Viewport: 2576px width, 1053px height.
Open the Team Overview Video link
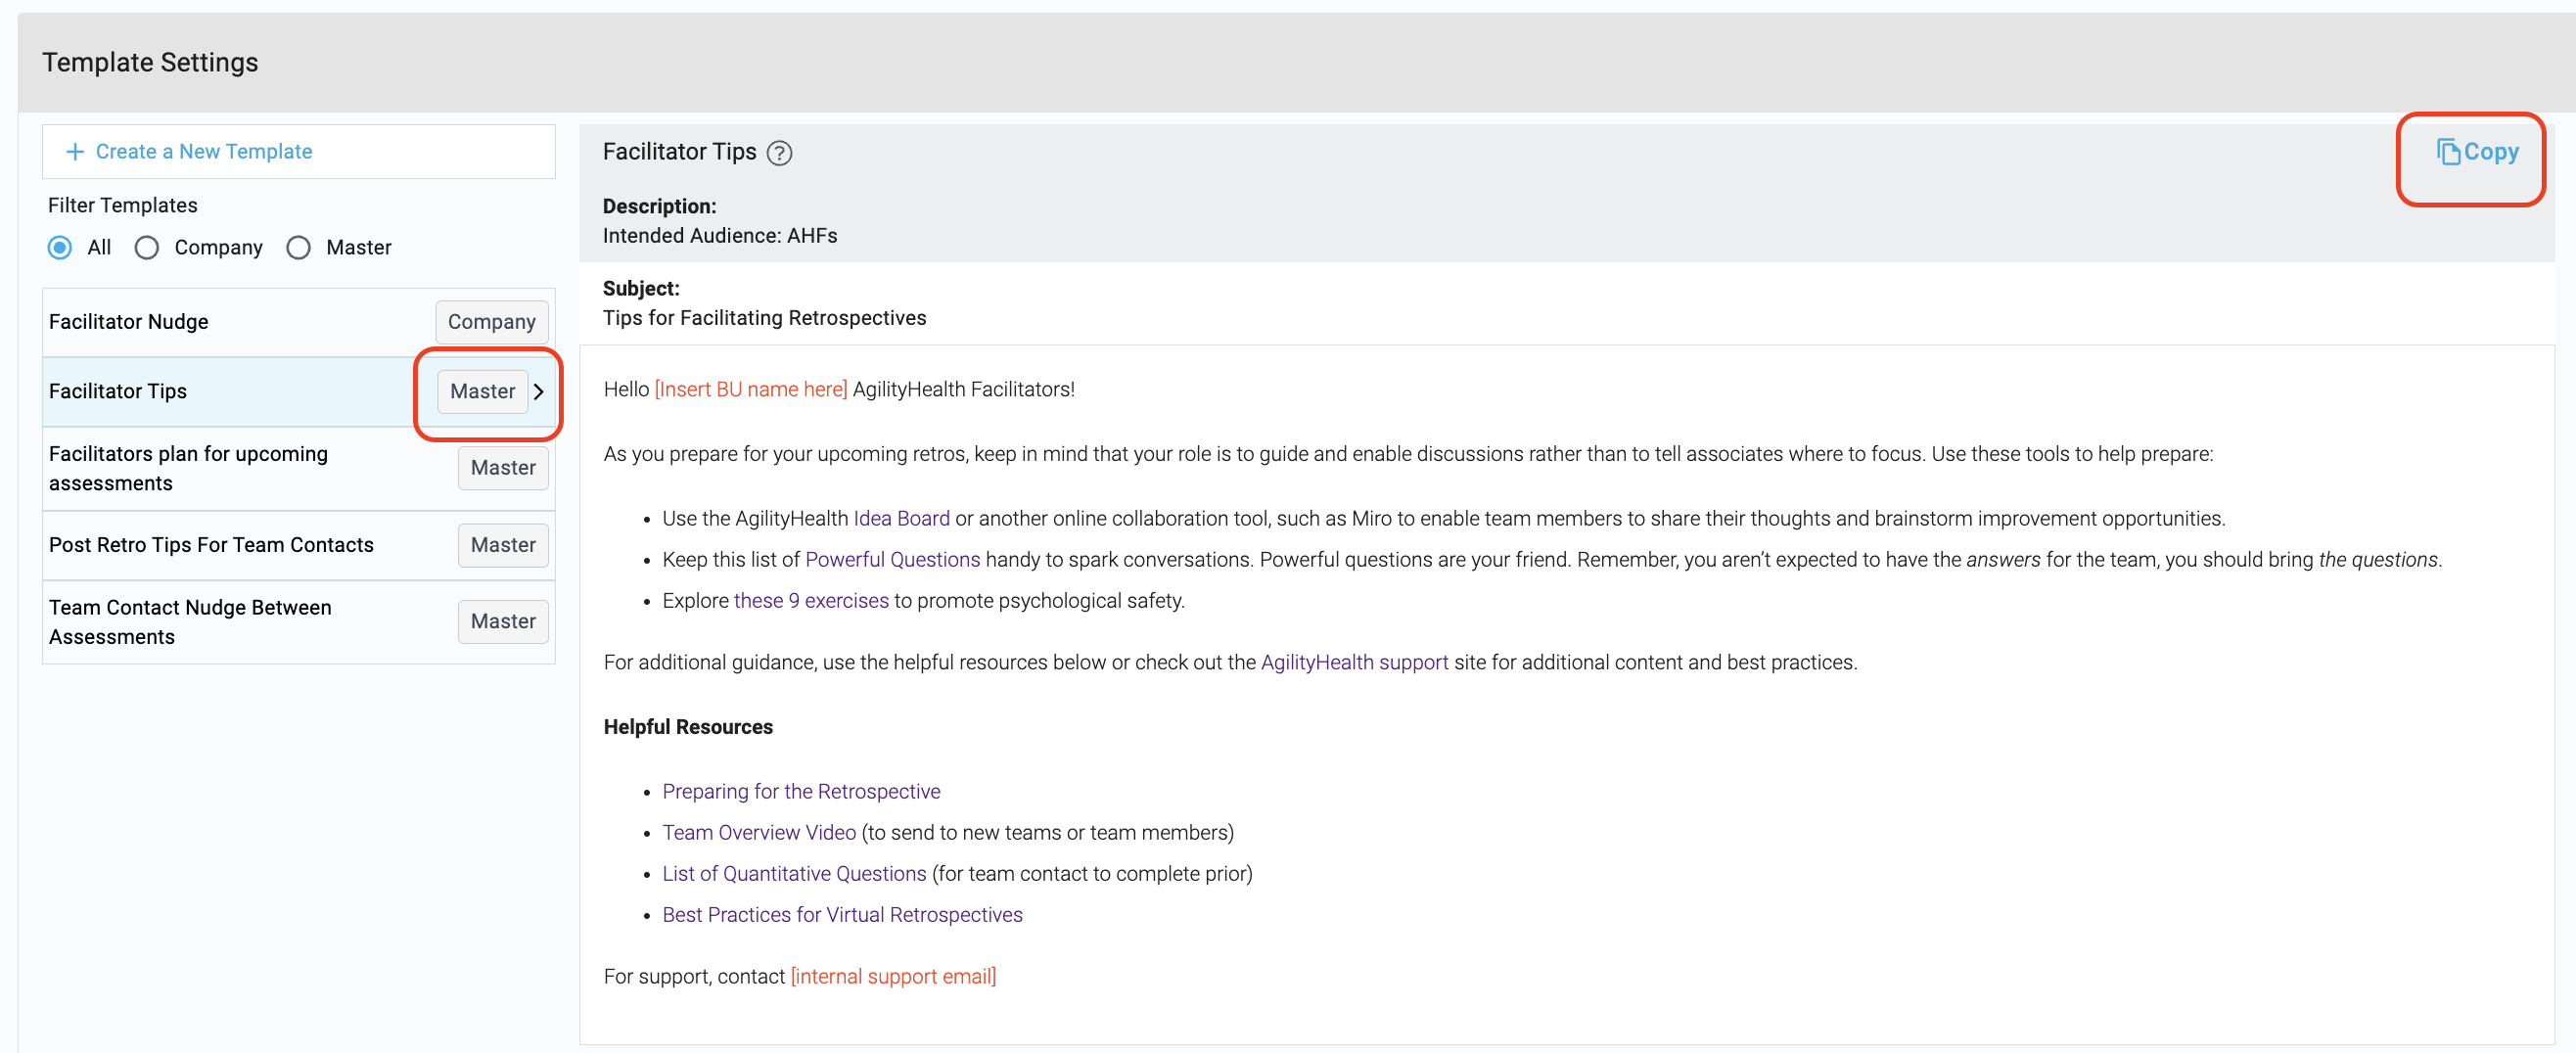click(759, 833)
